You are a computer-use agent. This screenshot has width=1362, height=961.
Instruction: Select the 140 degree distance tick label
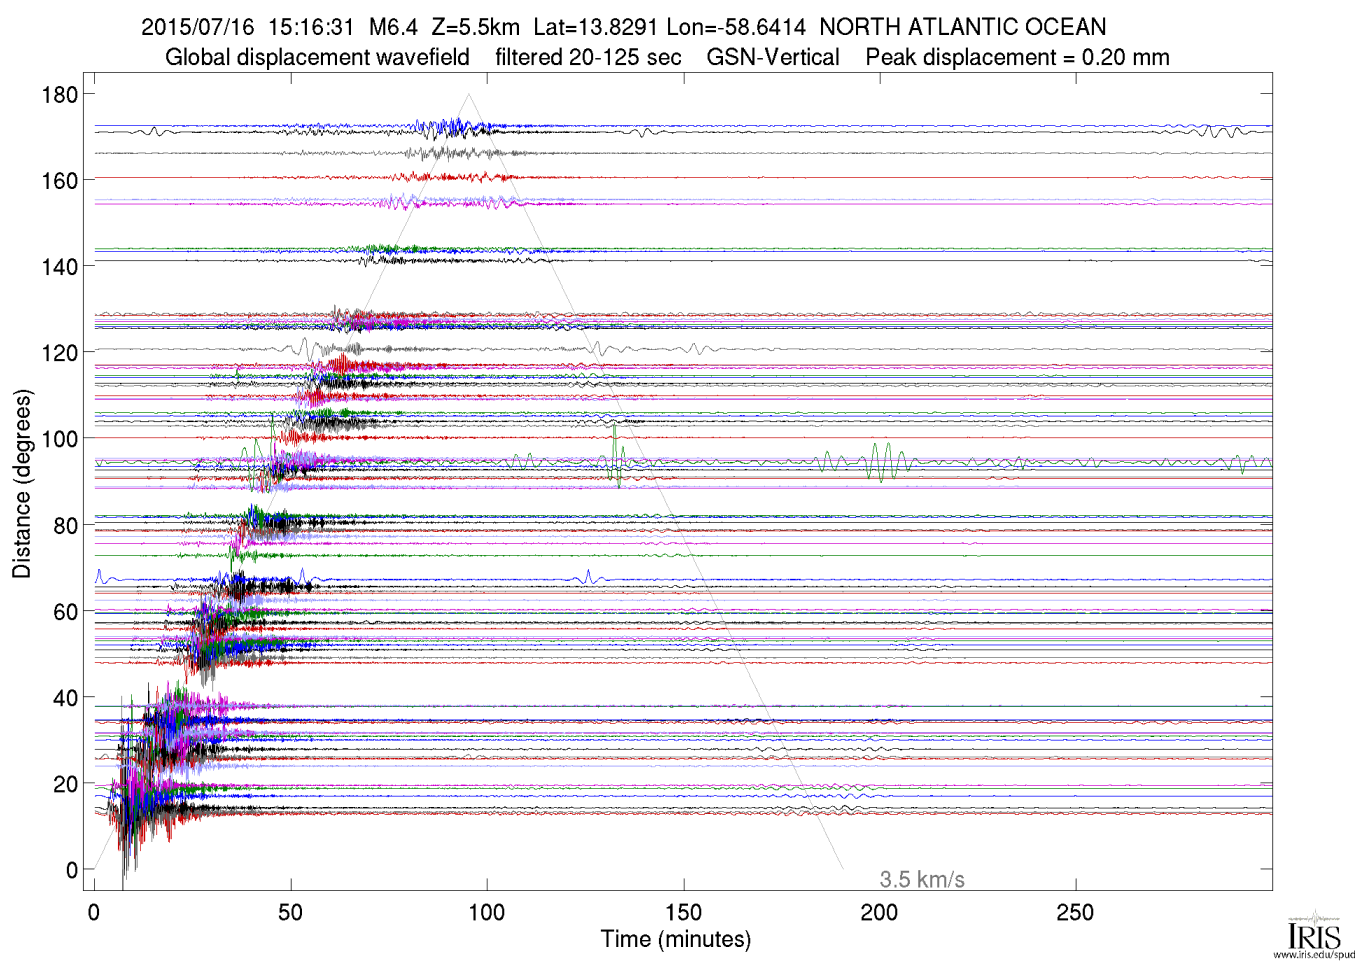tap(59, 267)
